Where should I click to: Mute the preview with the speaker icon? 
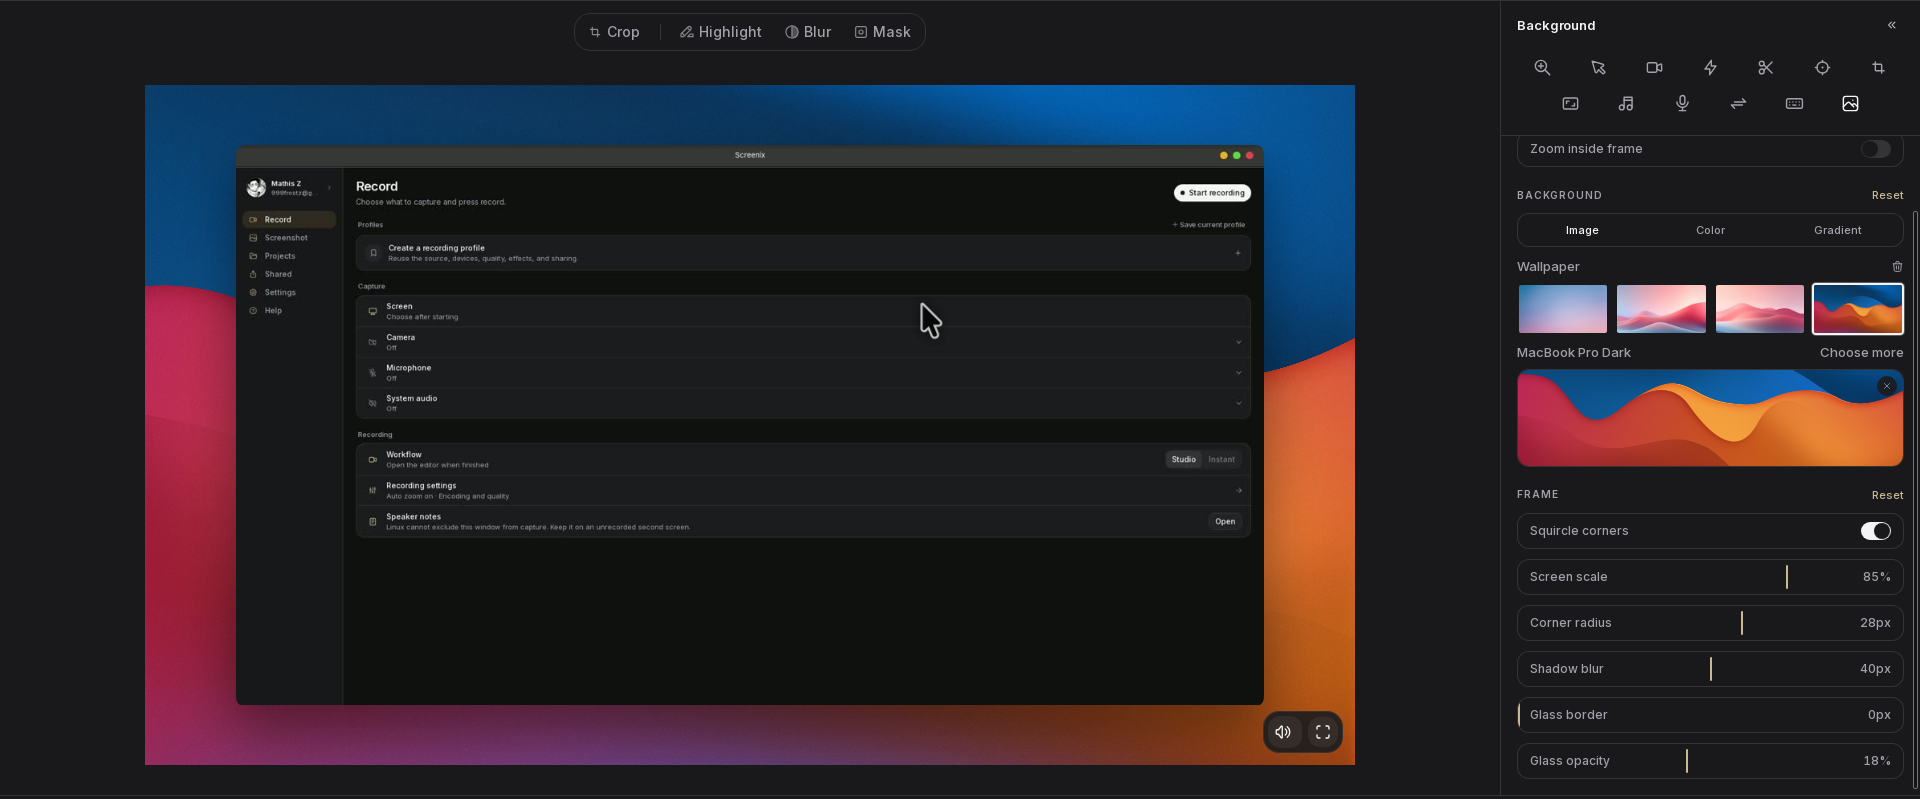tap(1283, 732)
